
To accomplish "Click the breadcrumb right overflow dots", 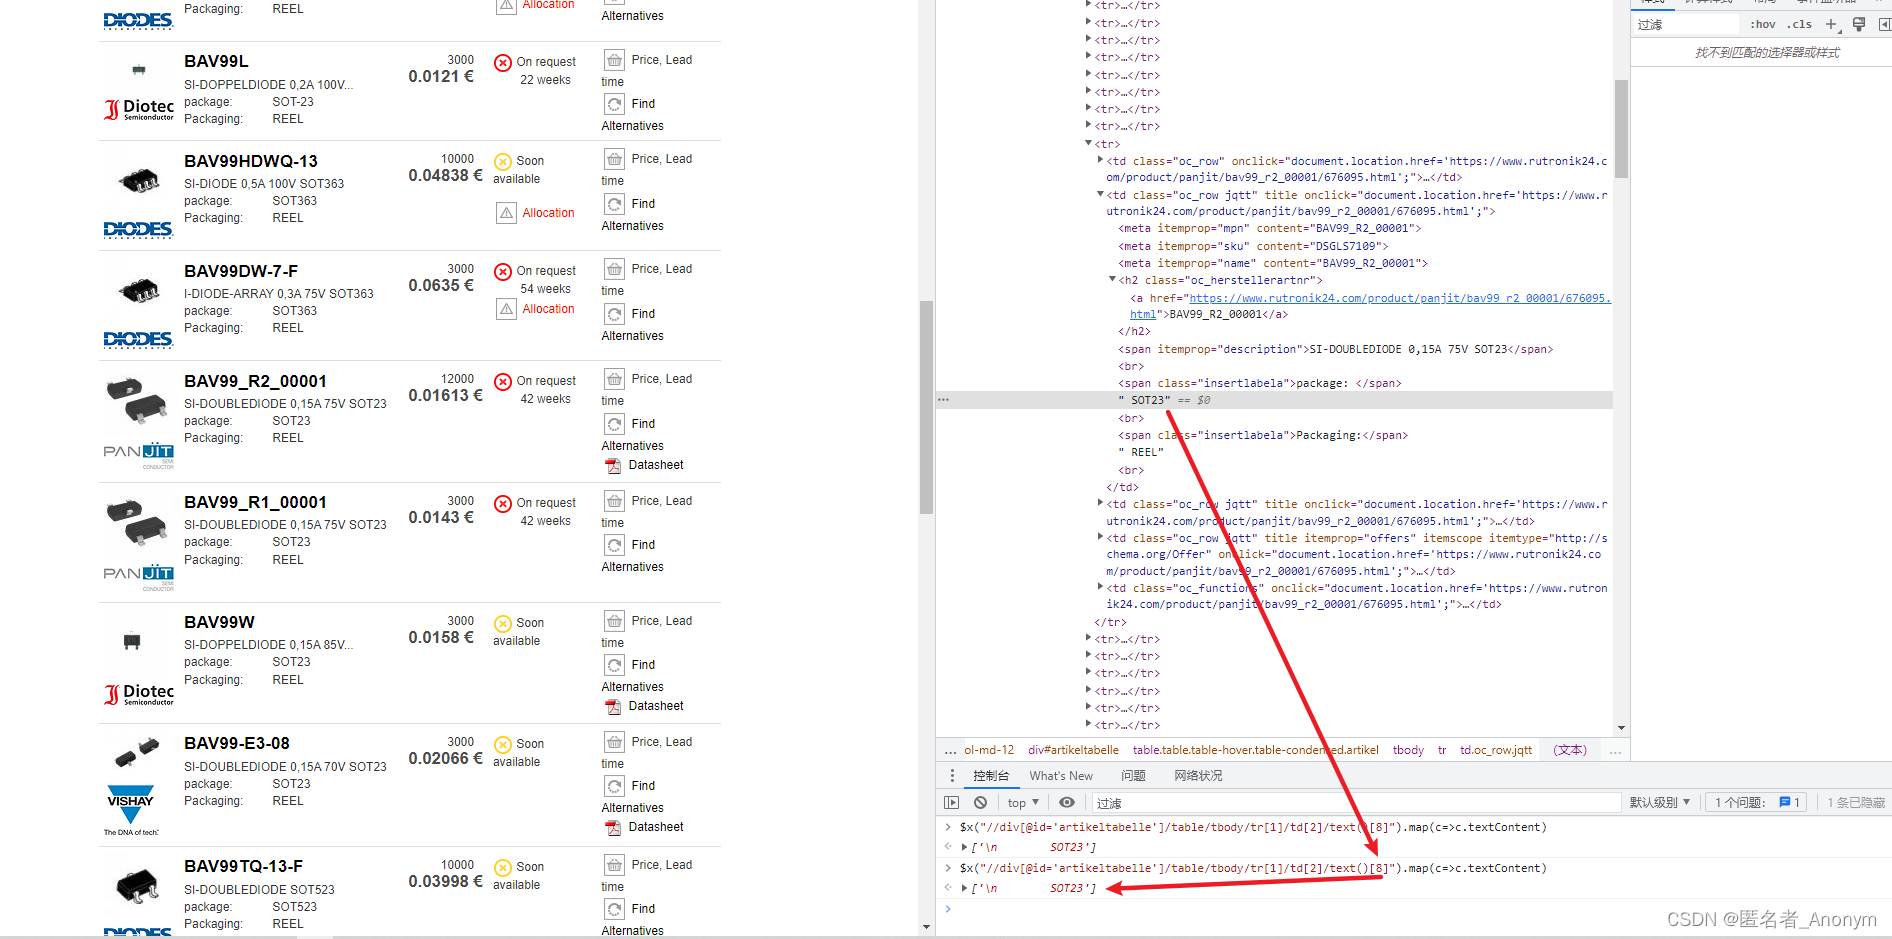I will (x=1615, y=751).
